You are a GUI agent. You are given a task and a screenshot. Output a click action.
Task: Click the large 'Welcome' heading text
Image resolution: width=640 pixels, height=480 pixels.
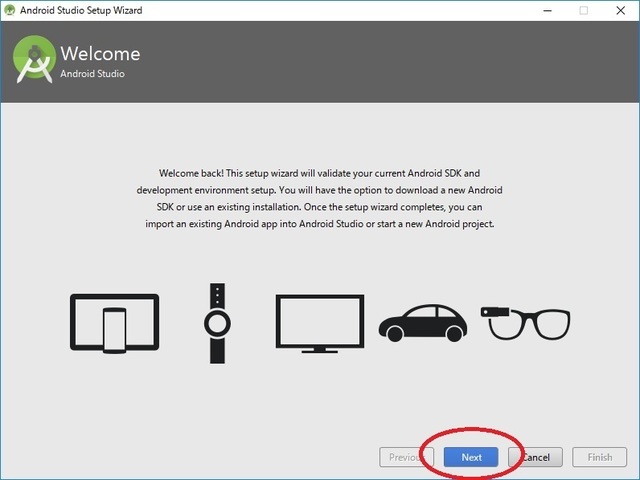coord(100,54)
